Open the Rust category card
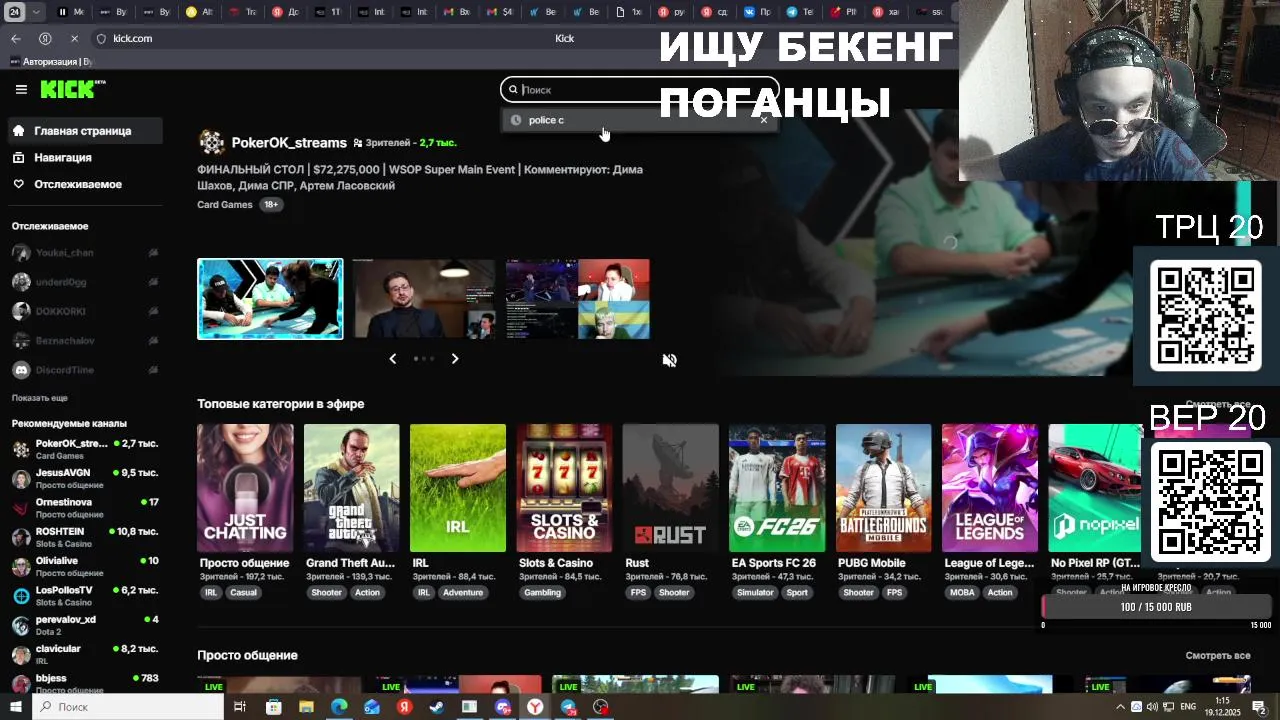The height and width of the screenshot is (720, 1280). [x=670, y=488]
